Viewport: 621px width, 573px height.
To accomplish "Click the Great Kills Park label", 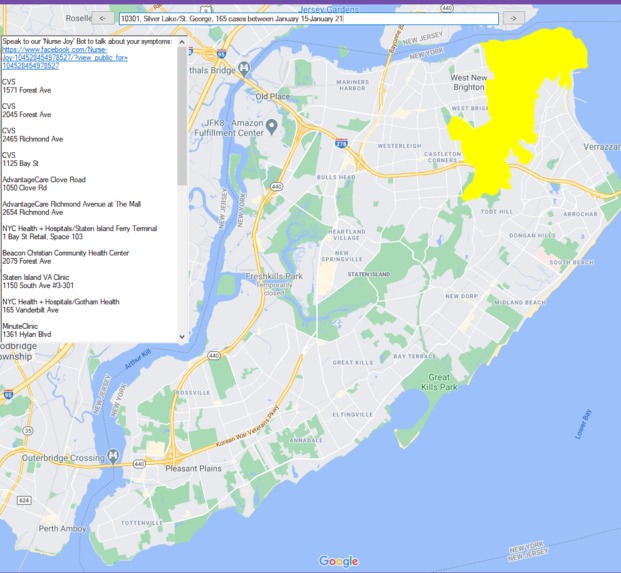I will 439,382.
